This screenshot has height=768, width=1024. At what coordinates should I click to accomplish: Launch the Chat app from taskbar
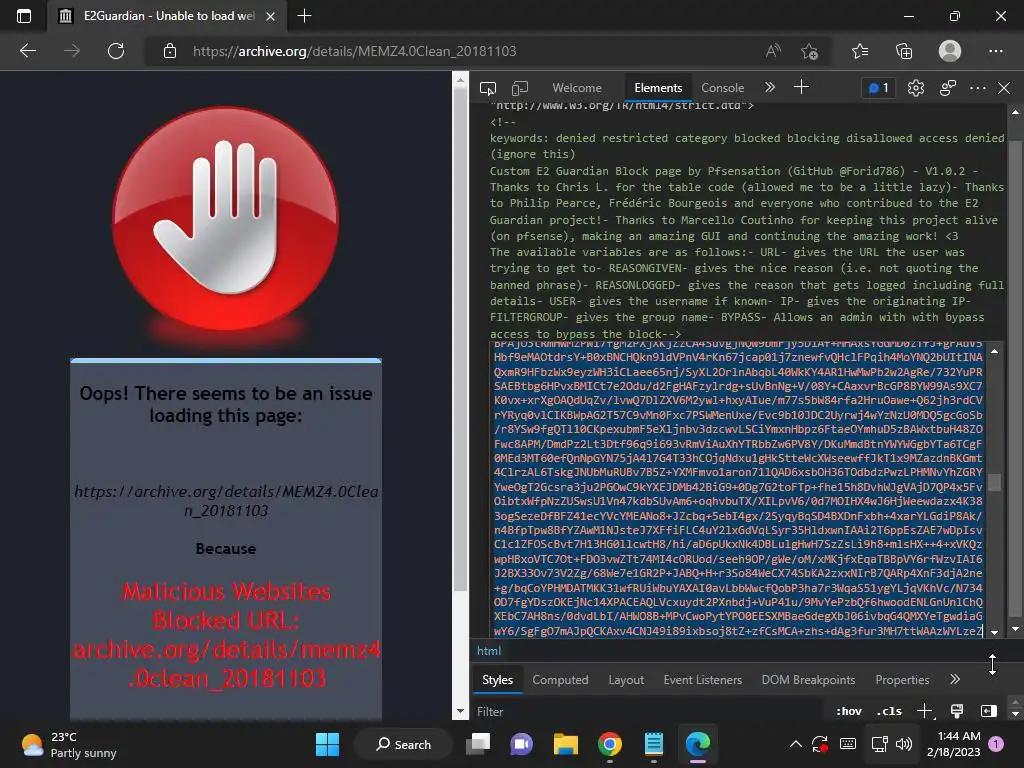521,744
